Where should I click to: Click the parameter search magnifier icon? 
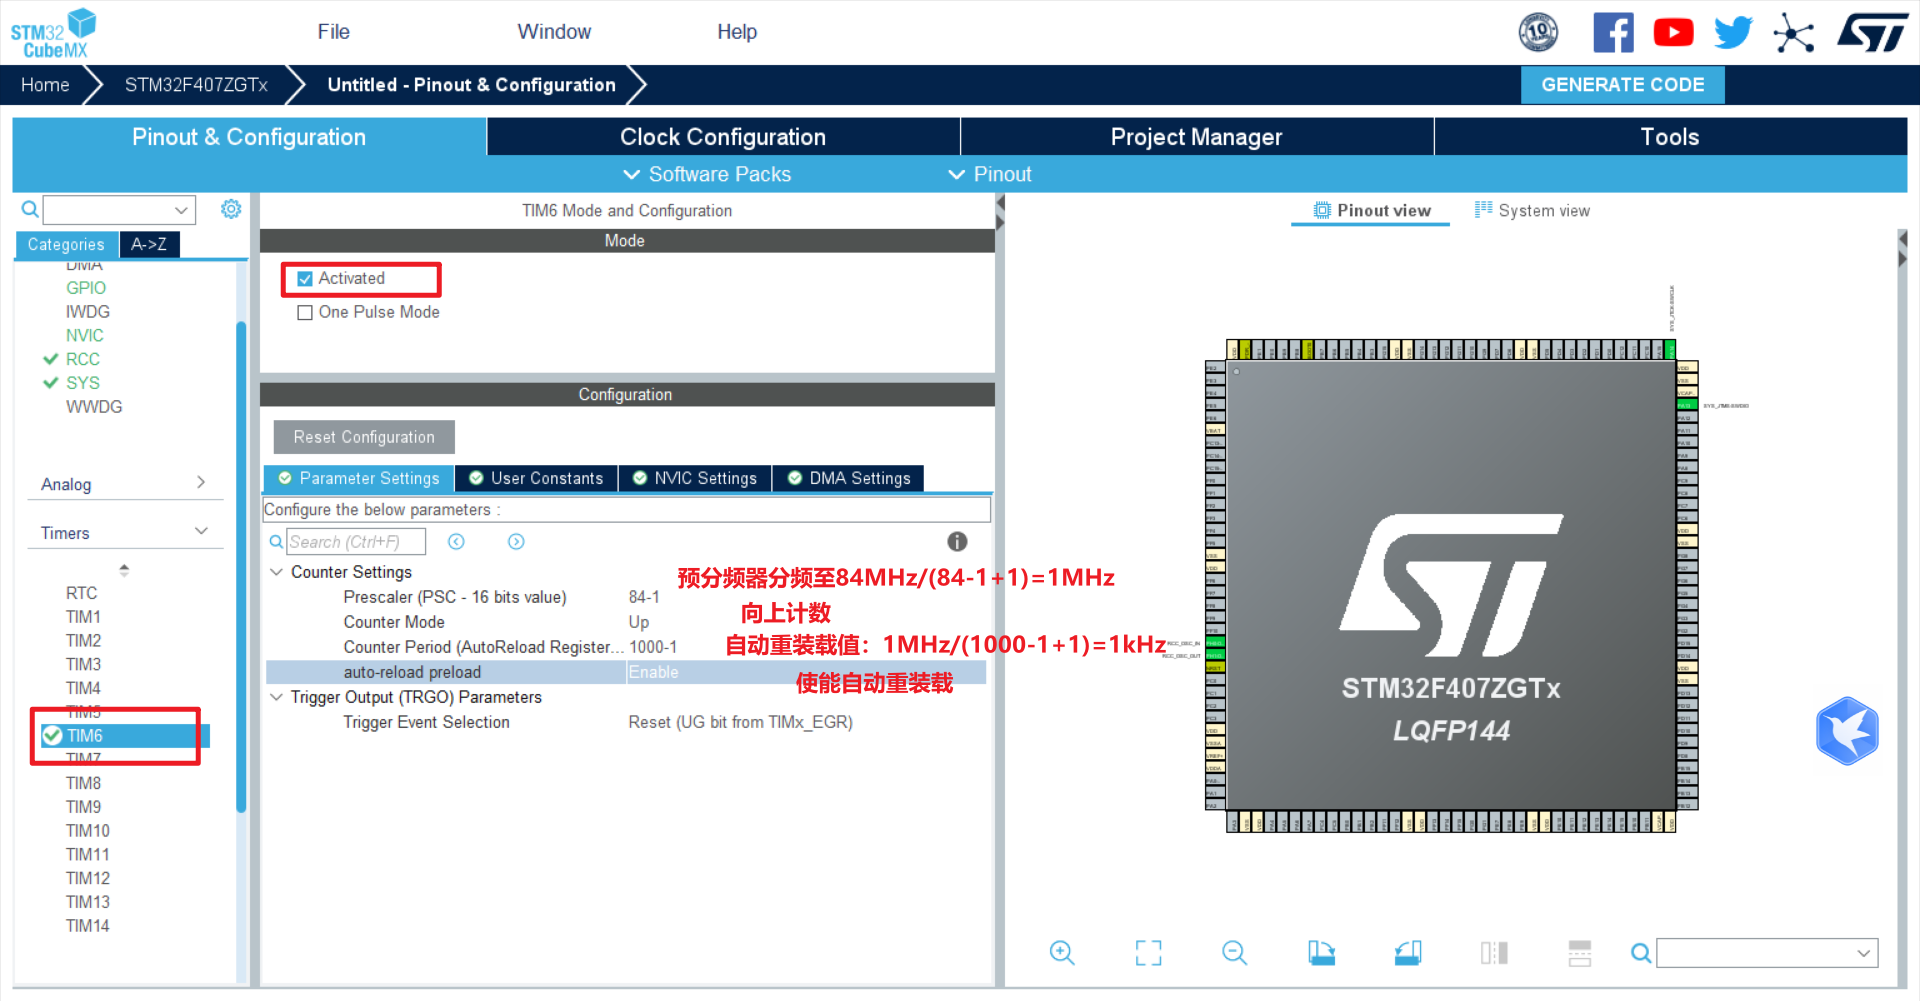276,542
